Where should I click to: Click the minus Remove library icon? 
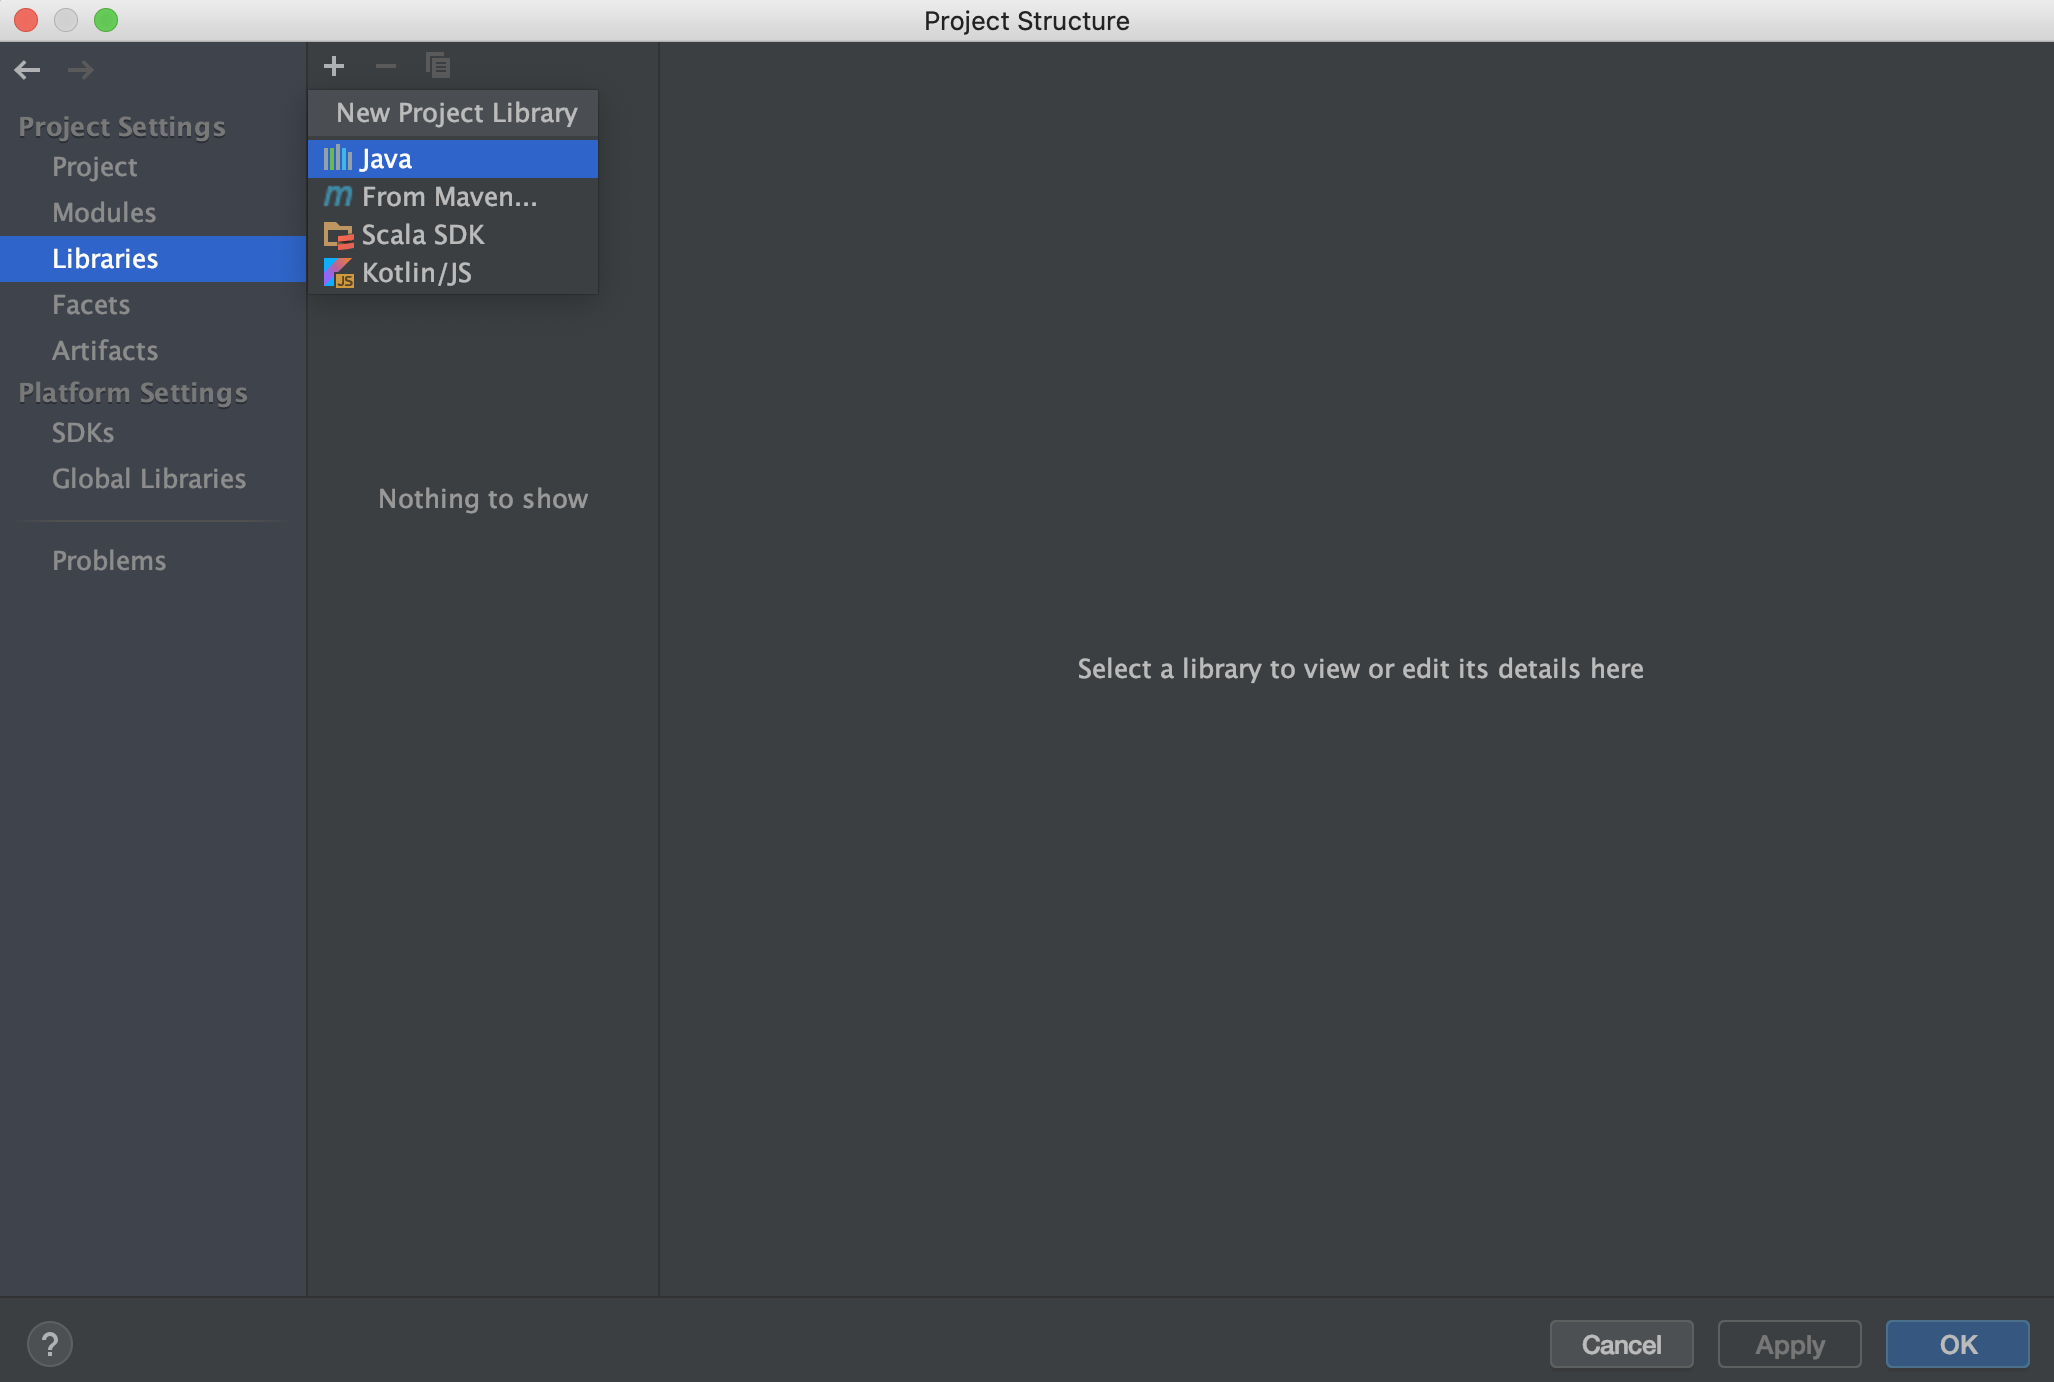point(385,66)
